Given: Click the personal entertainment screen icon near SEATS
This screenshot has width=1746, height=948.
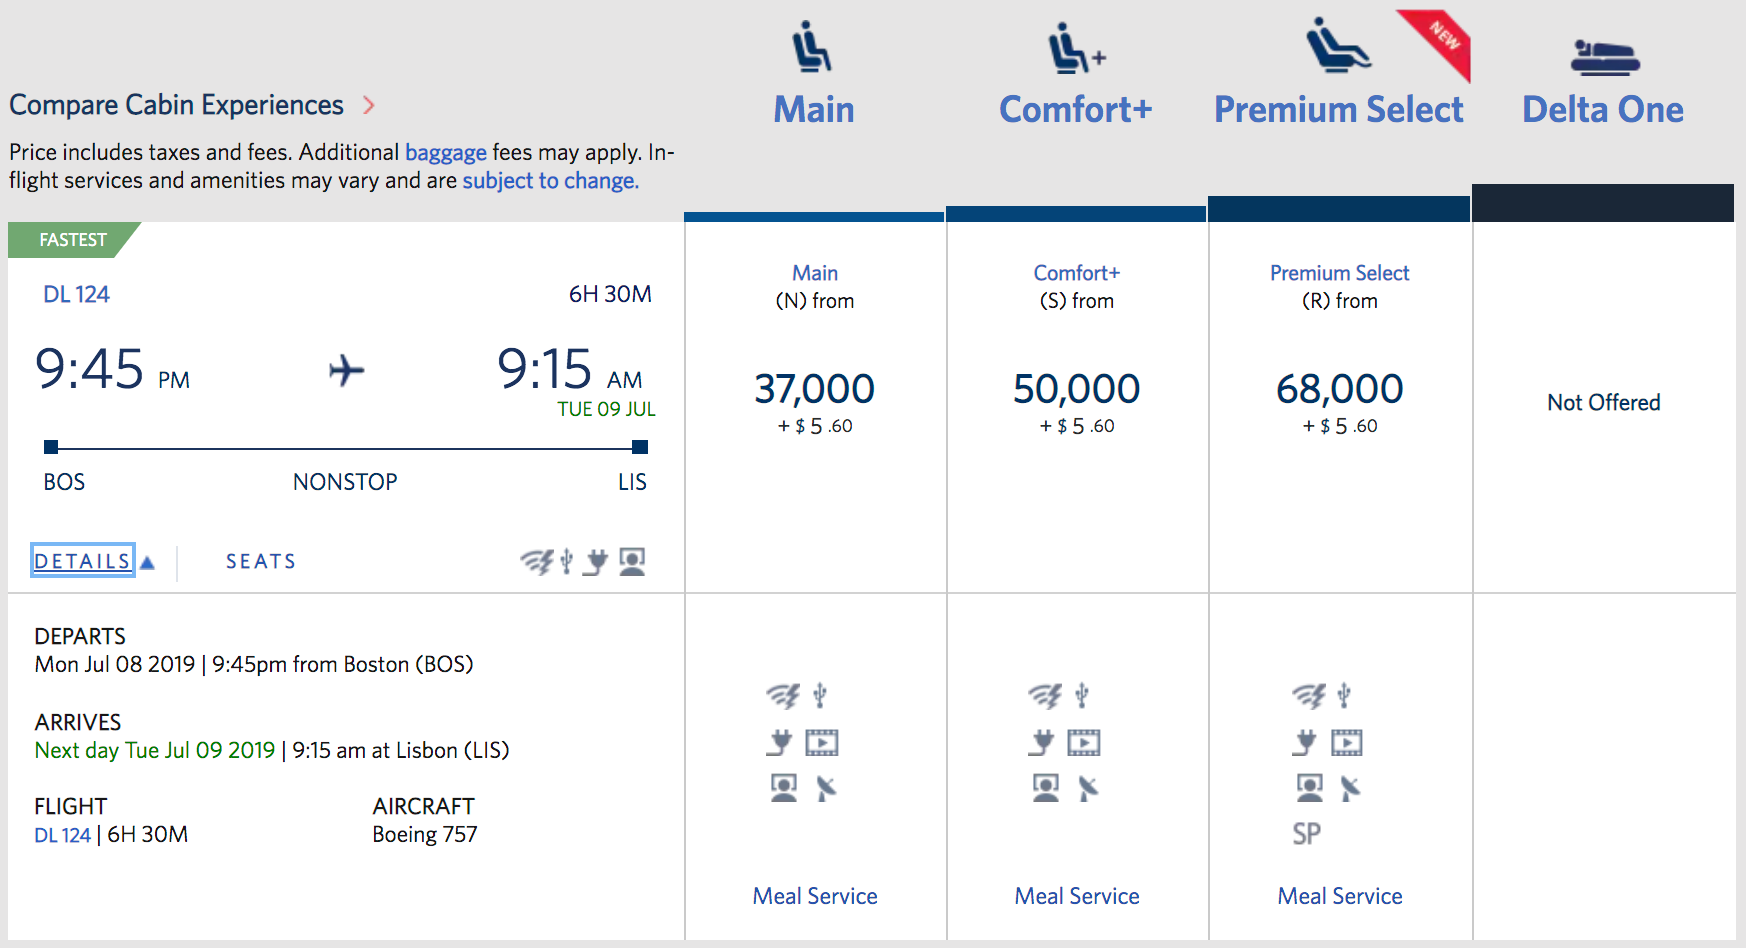Looking at the screenshot, I should coord(631,561).
